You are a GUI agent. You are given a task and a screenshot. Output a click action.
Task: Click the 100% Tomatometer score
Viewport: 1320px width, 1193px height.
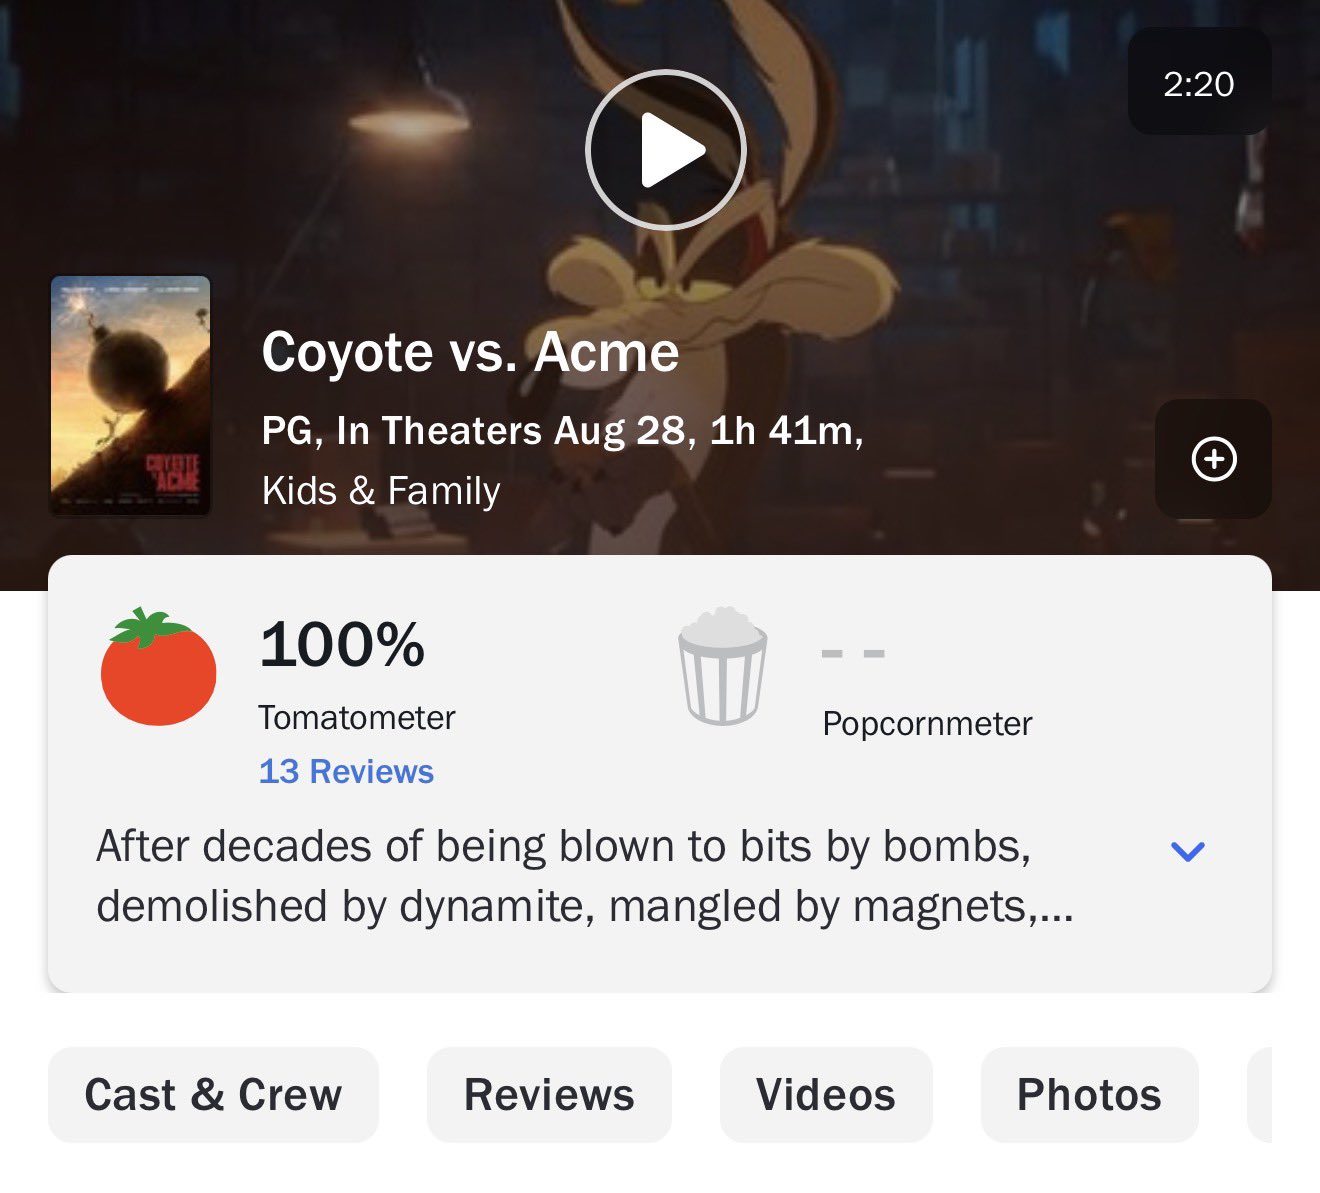[x=342, y=644]
